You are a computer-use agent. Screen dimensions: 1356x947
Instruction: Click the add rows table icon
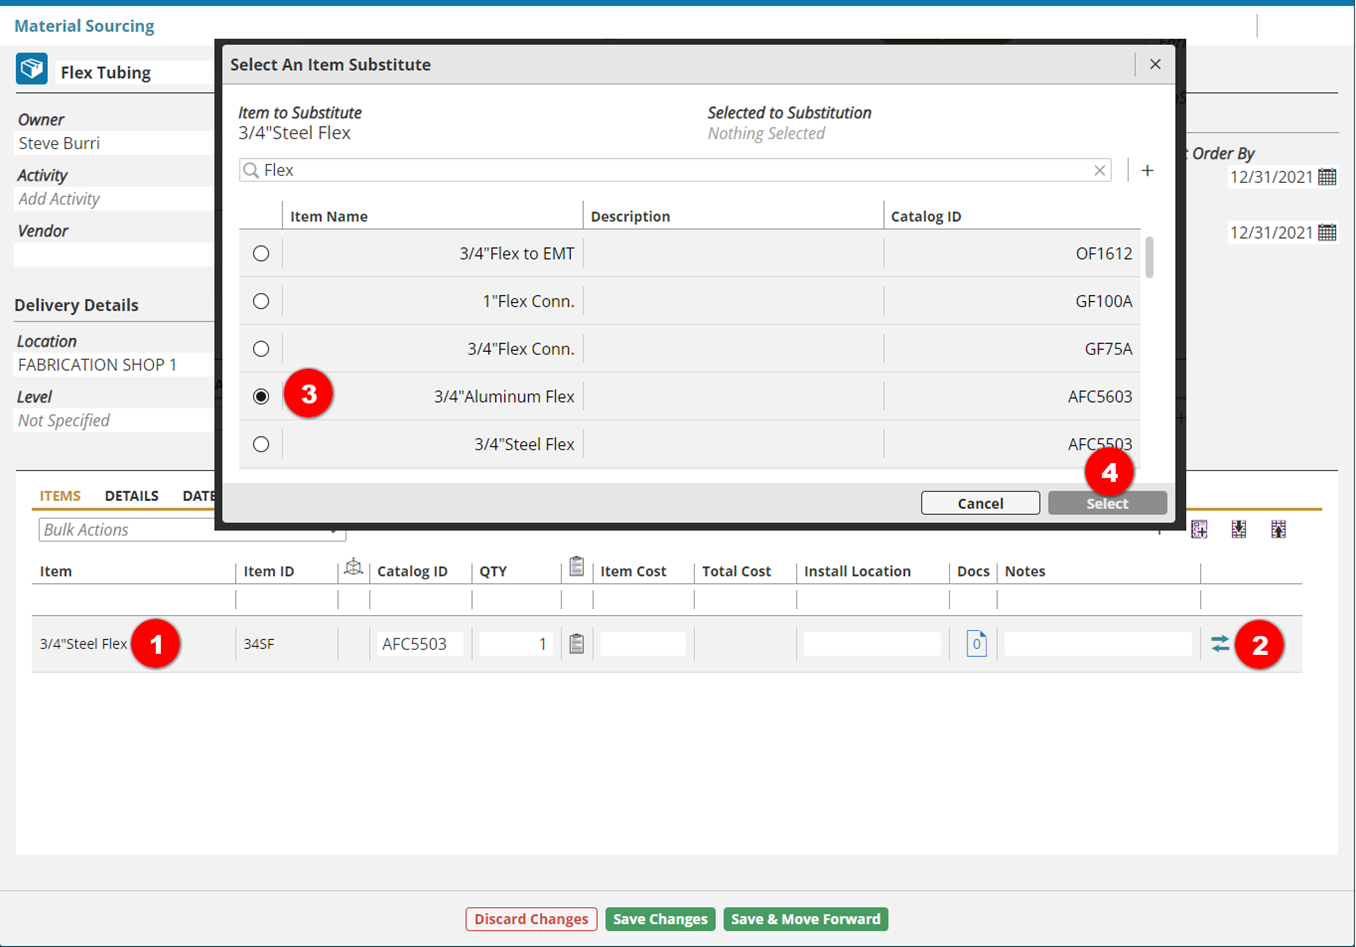point(1199,530)
